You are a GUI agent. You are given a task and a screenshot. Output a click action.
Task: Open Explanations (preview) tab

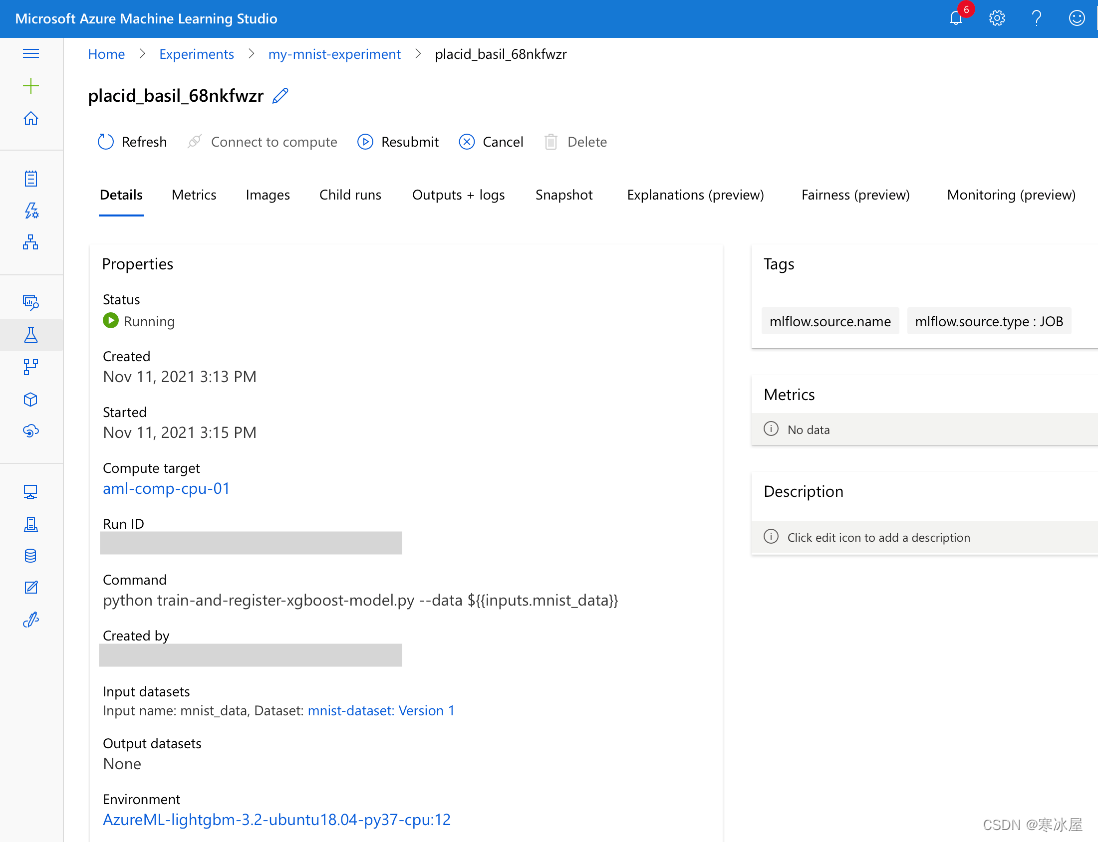pyautogui.click(x=695, y=195)
